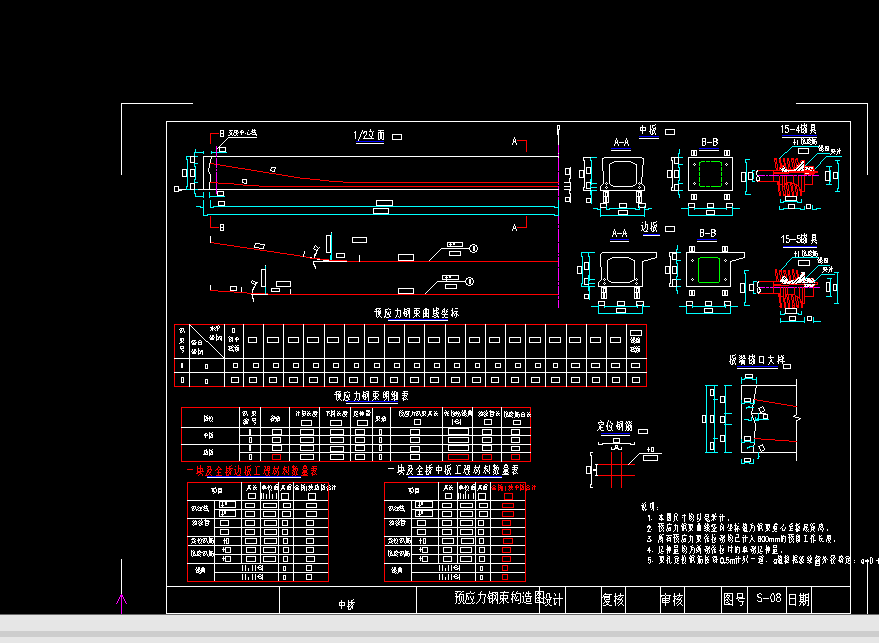Select the "A-A" label in the 中板 row
879x643 pixels.
621,143
